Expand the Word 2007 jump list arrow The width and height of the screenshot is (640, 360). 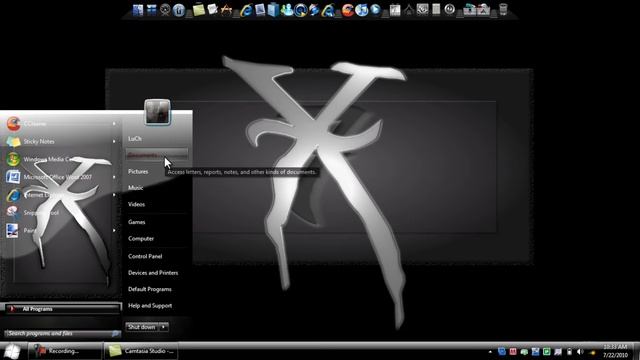click(114, 177)
